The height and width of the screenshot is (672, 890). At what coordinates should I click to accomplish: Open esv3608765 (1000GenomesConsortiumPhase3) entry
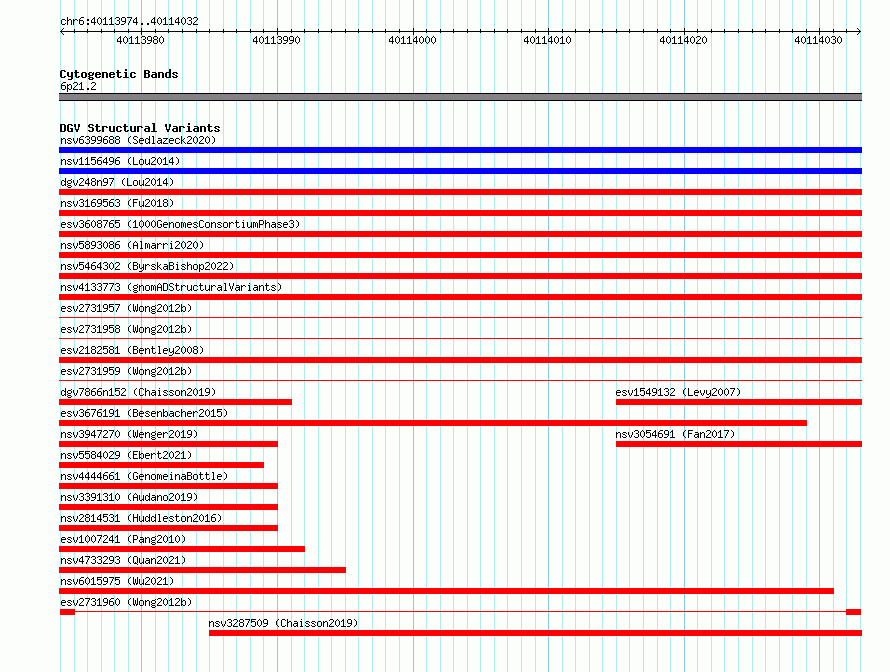tap(180, 224)
